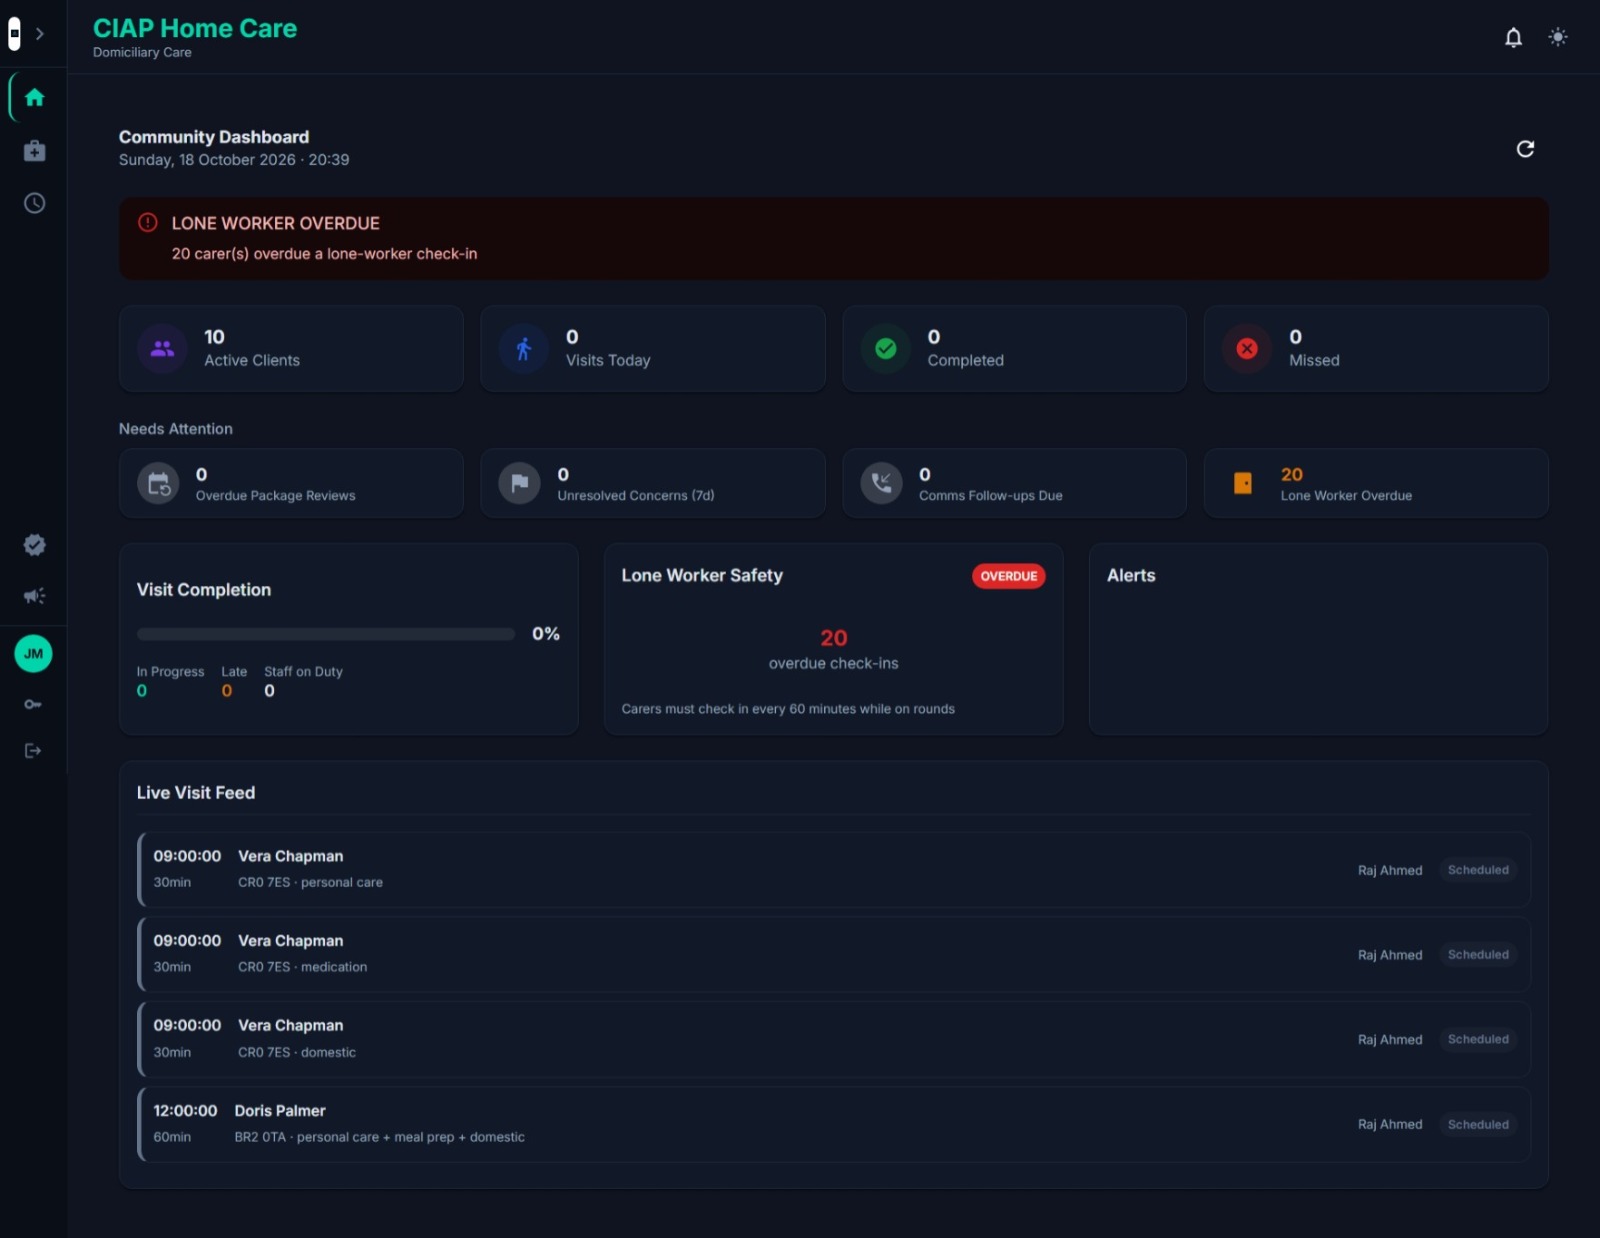Click the Comms Follow-ups phone icon
This screenshot has width=1600, height=1238.
pos(881,484)
